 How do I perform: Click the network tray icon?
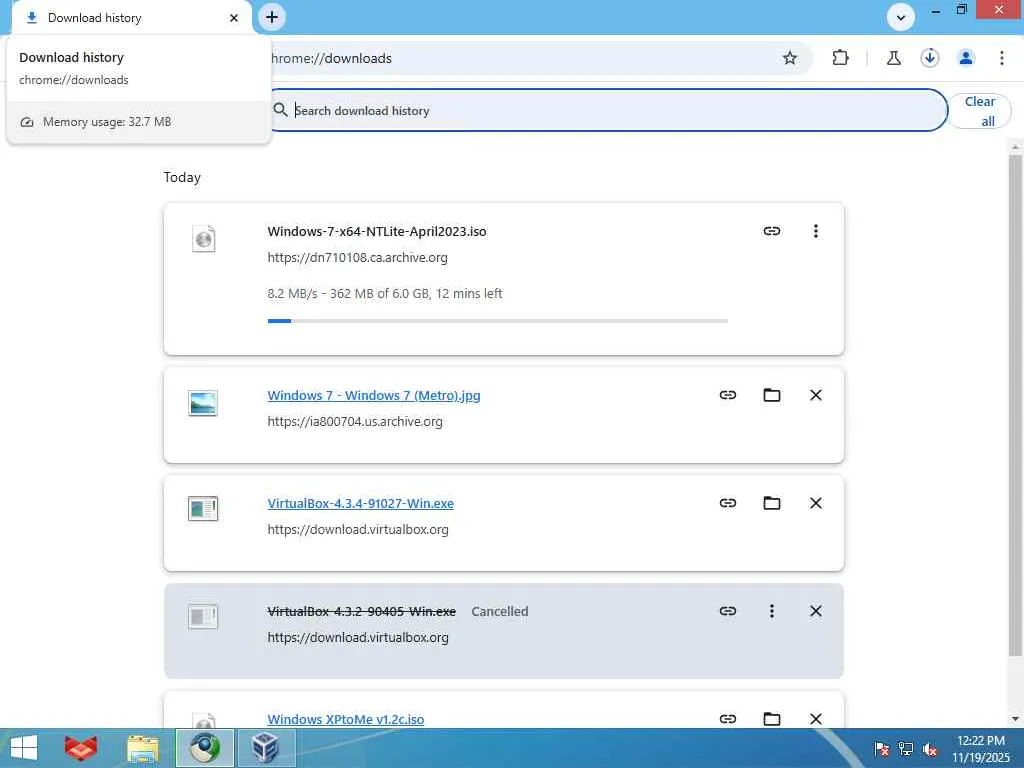(x=906, y=748)
